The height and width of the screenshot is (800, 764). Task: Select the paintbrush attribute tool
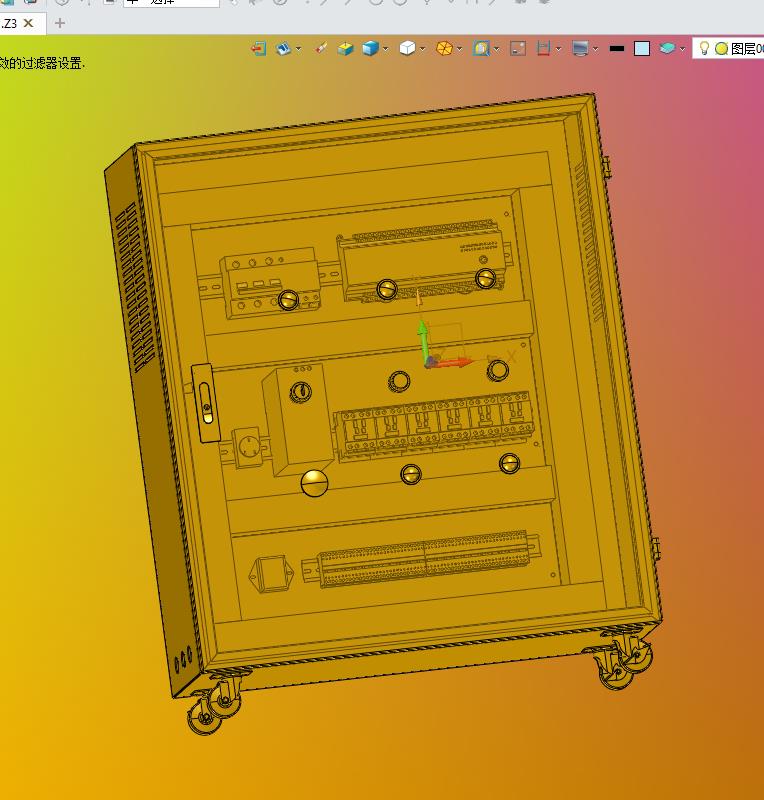click(x=321, y=48)
